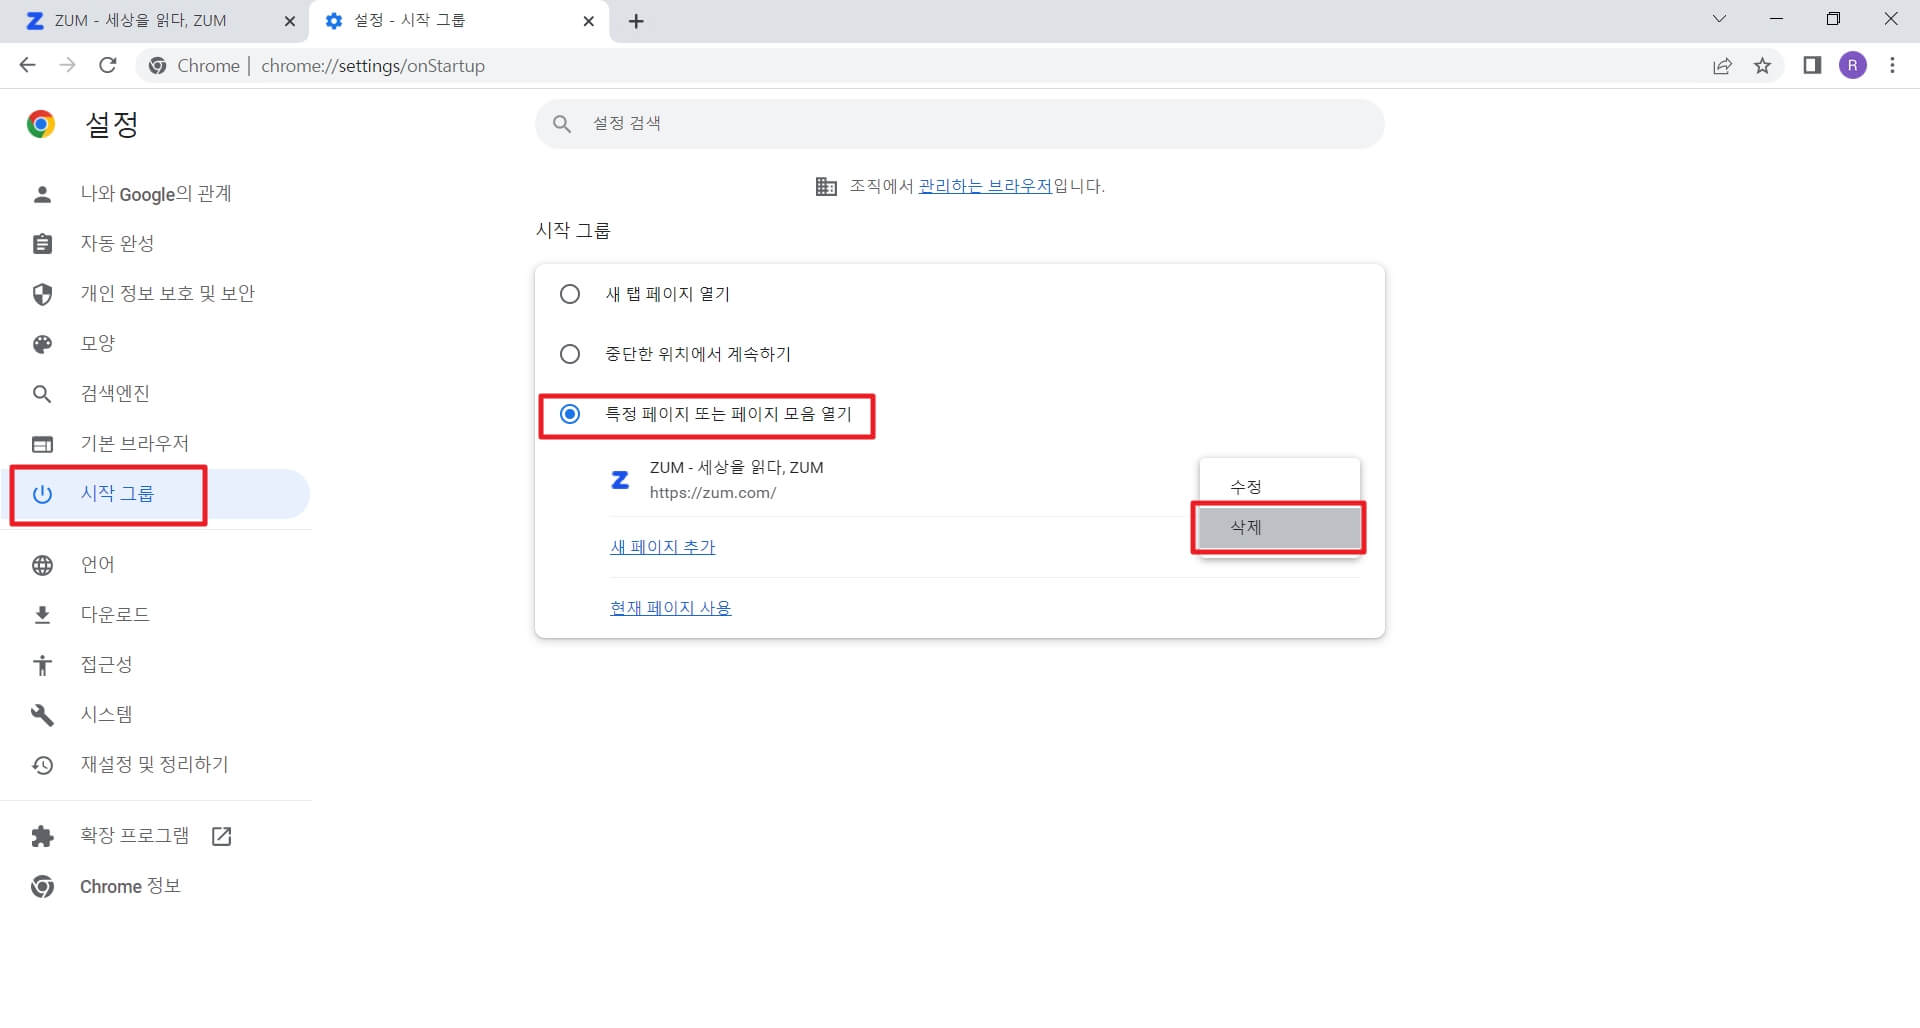Click the 시스템 wrench icon

43,714
